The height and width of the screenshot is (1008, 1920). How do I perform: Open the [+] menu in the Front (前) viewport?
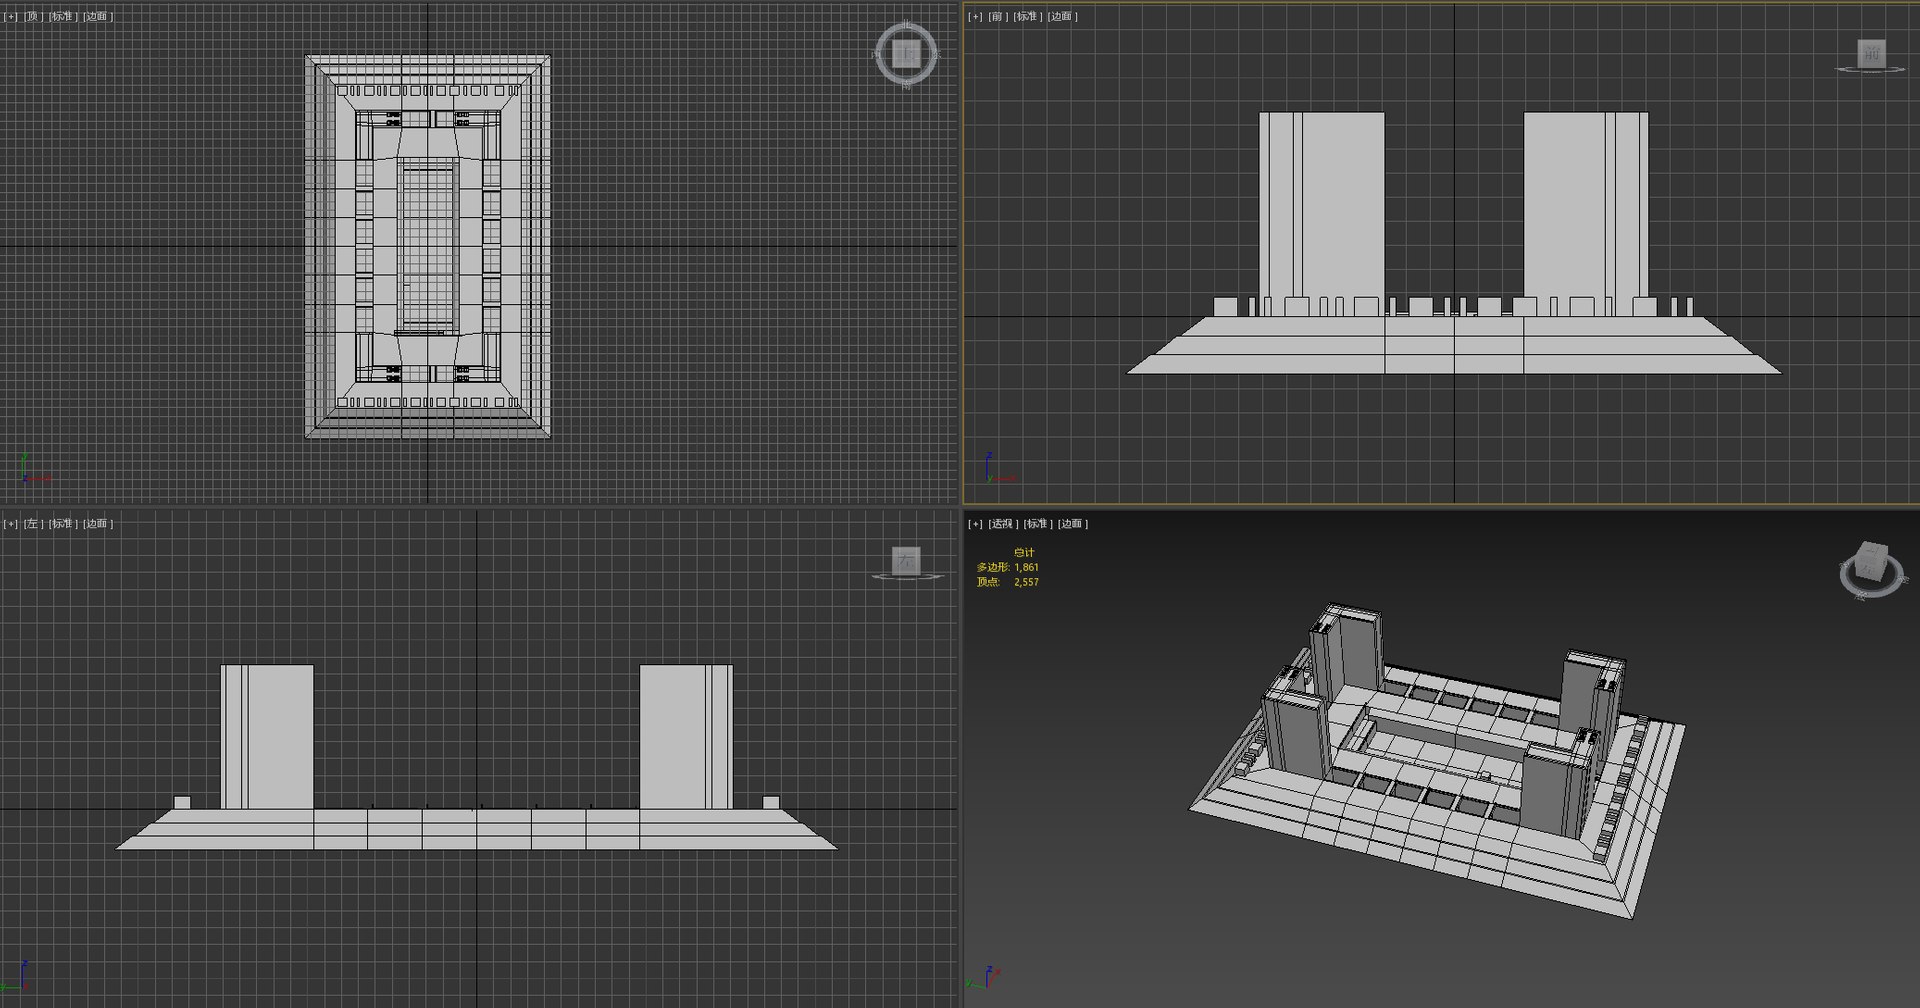tap(975, 16)
